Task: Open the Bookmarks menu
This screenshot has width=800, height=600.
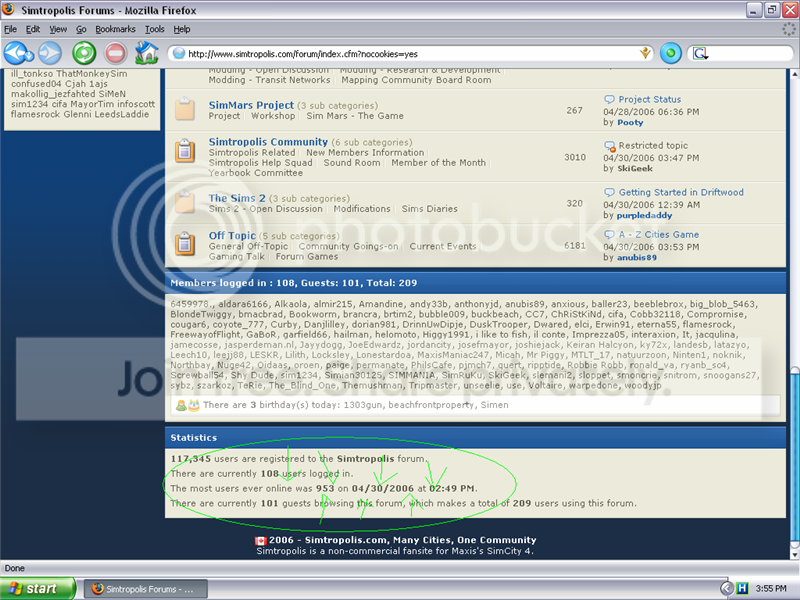Action: tap(115, 29)
